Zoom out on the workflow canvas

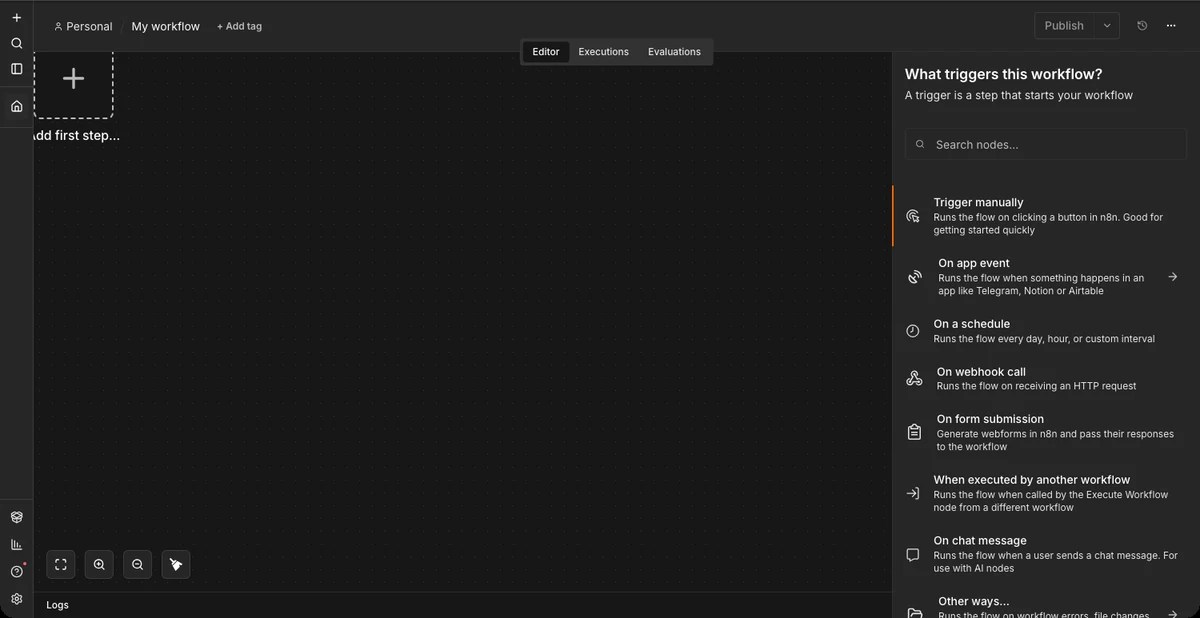coord(137,564)
